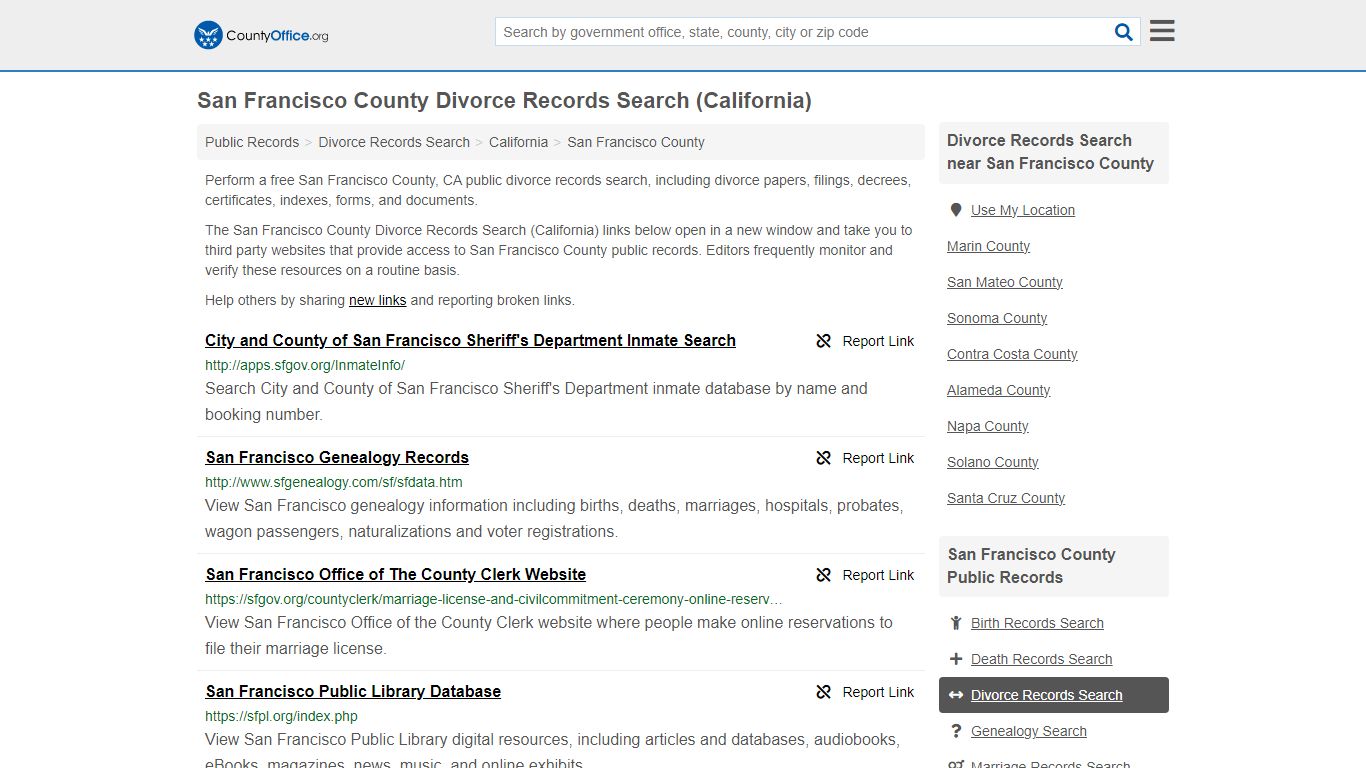1366x768 pixels.
Task: Open Death Records Search sidebar item
Action: point(1041,659)
